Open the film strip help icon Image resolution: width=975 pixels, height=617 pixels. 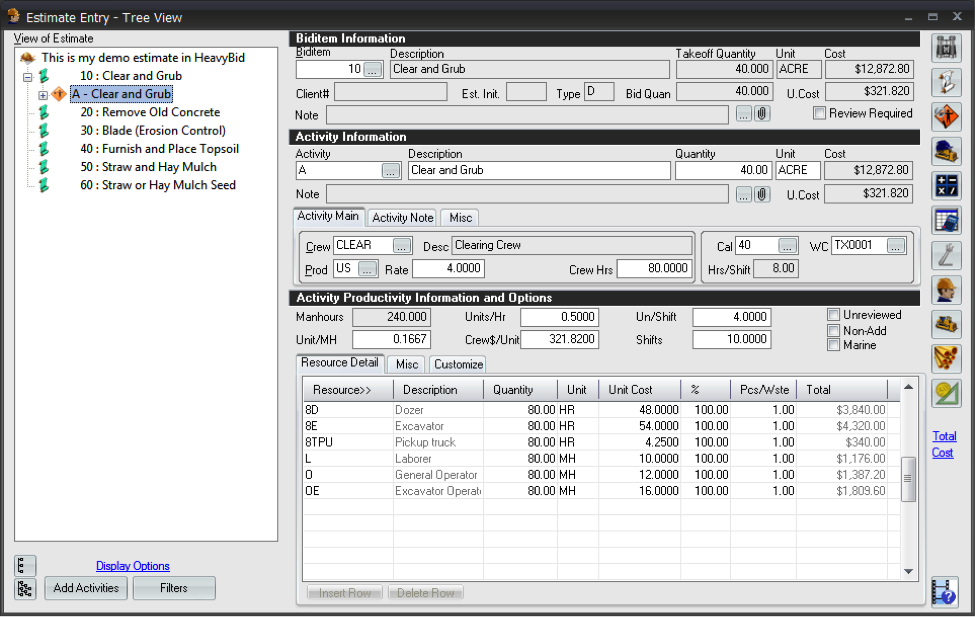click(x=945, y=592)
